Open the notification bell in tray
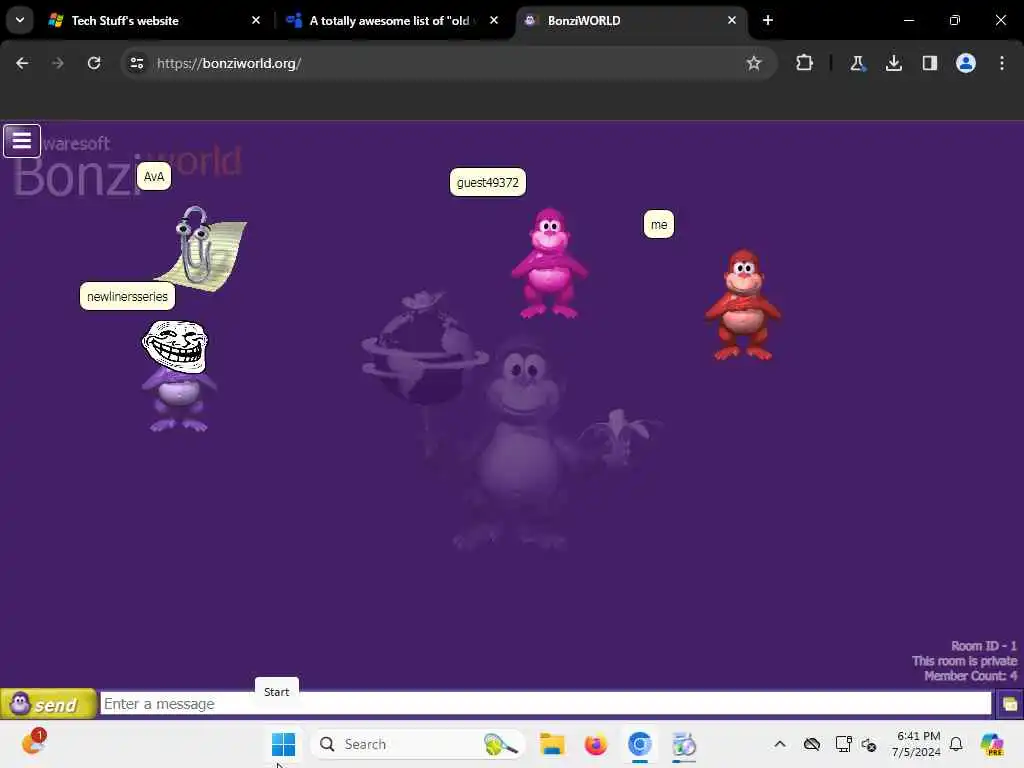This screenshot has width=1024, height=768. click(956, 744)
